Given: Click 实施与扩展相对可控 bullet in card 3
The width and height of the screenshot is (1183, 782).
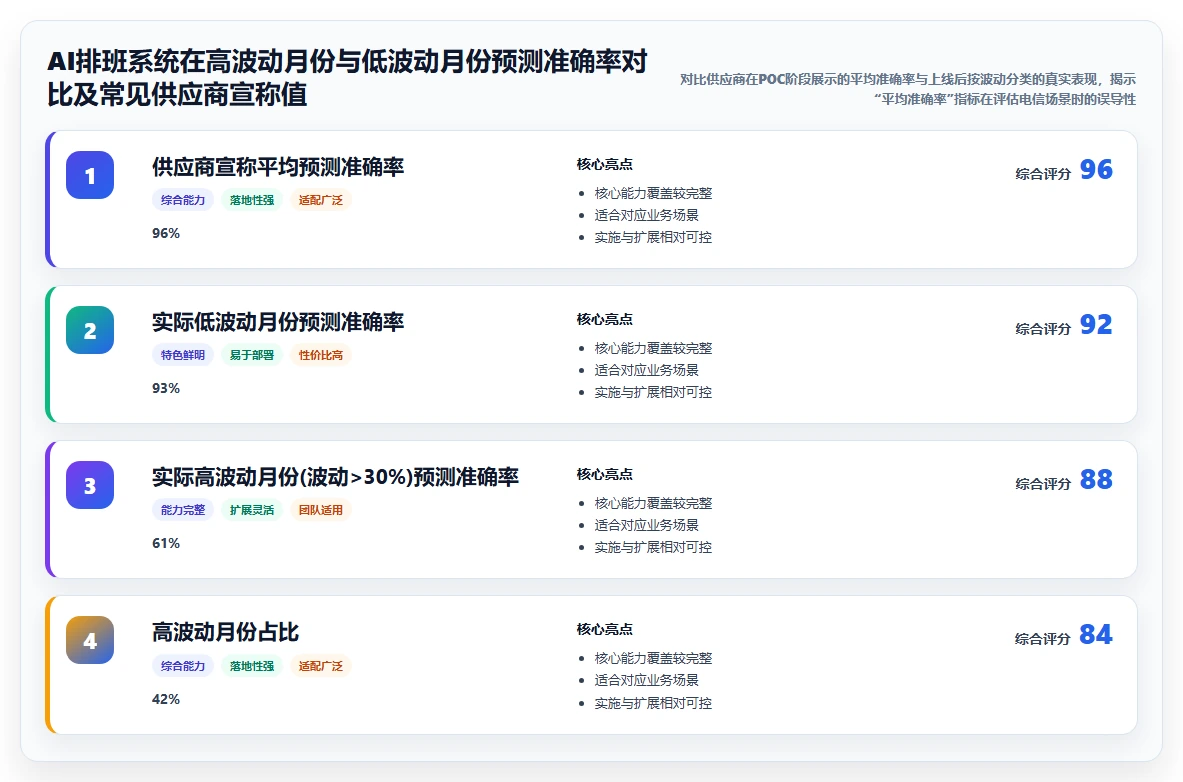Looking at the screenshot, I should coord(653,547).
